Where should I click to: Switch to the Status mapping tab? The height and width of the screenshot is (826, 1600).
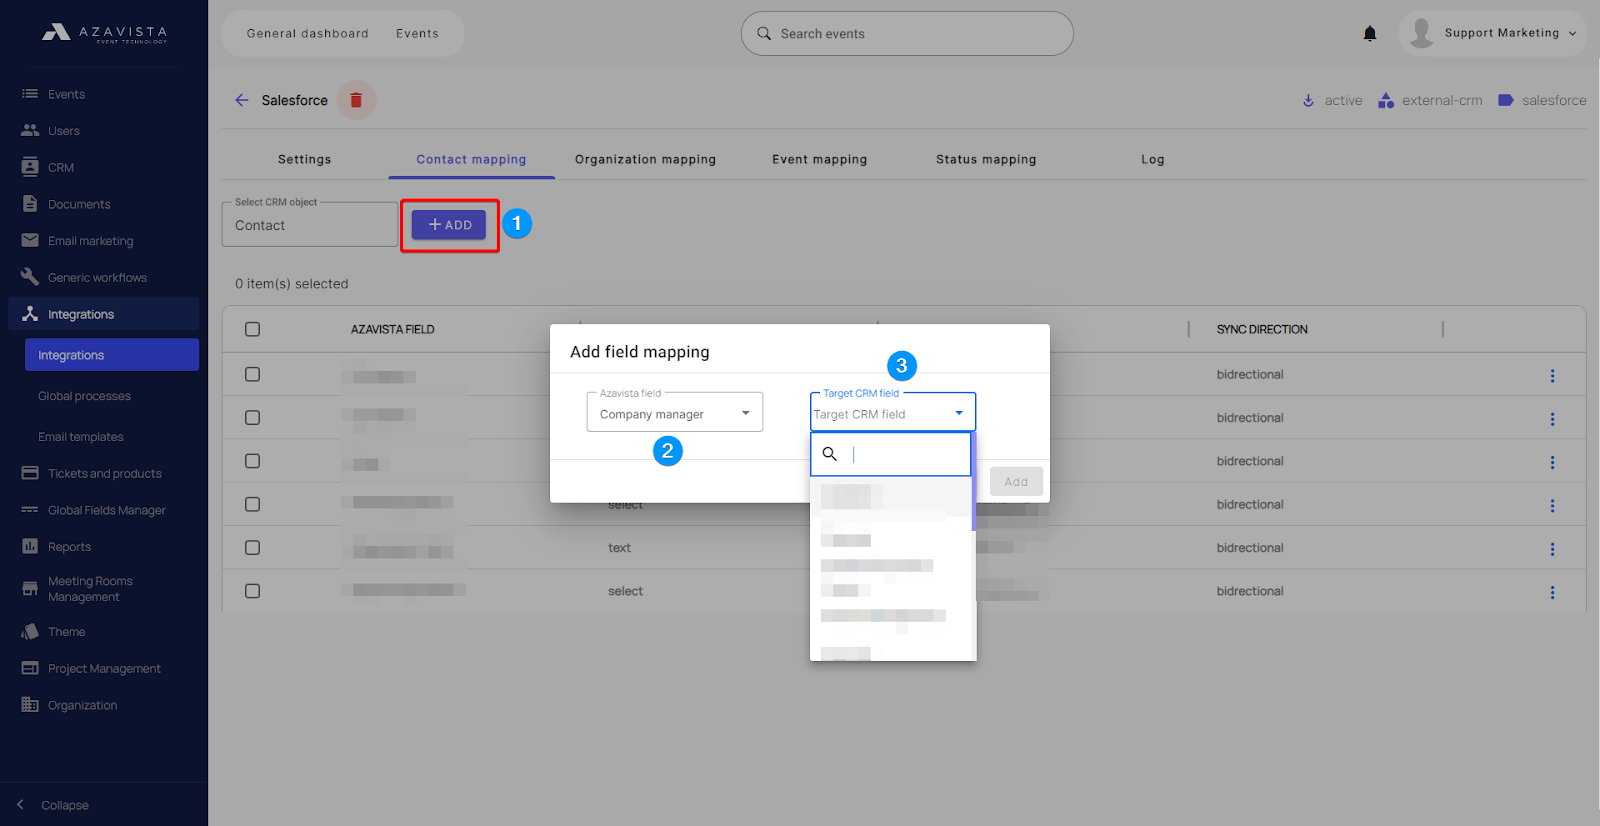tap(986, 159)
